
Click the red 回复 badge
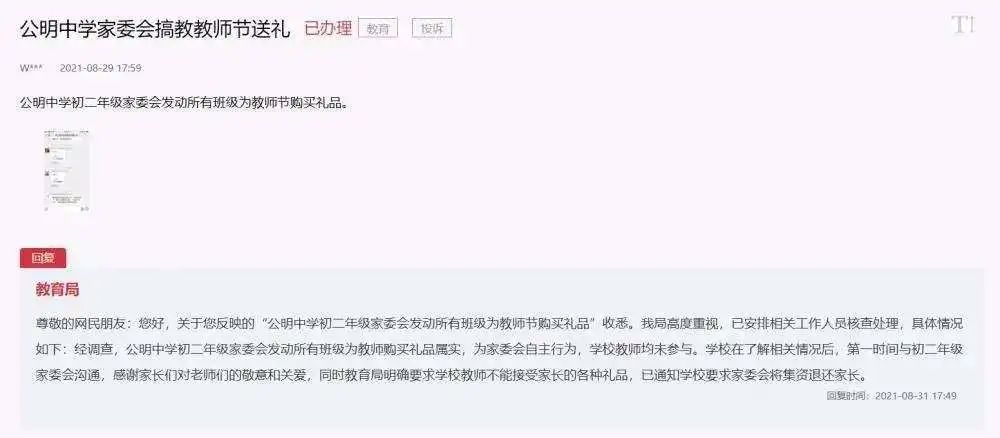pos(43,258)
